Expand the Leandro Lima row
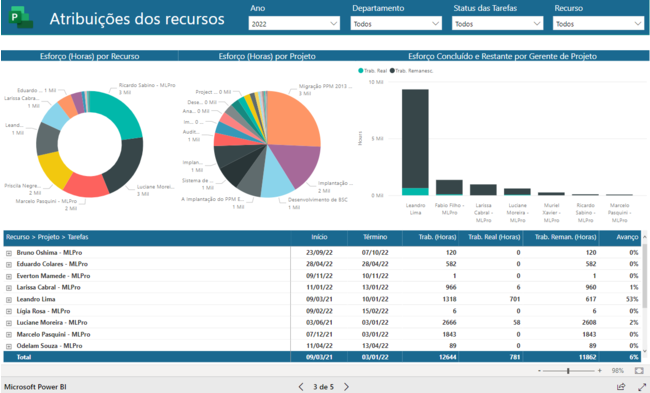650x393 pixels. 9,299
